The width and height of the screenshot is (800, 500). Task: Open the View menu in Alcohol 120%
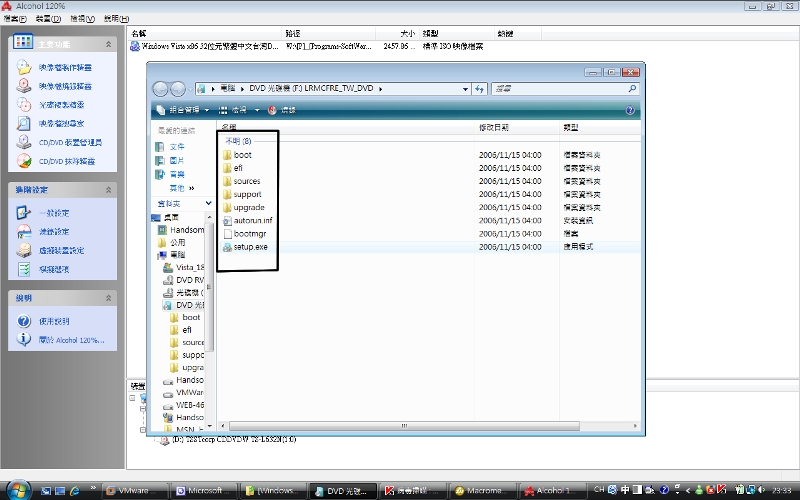[x=83, y=19]
